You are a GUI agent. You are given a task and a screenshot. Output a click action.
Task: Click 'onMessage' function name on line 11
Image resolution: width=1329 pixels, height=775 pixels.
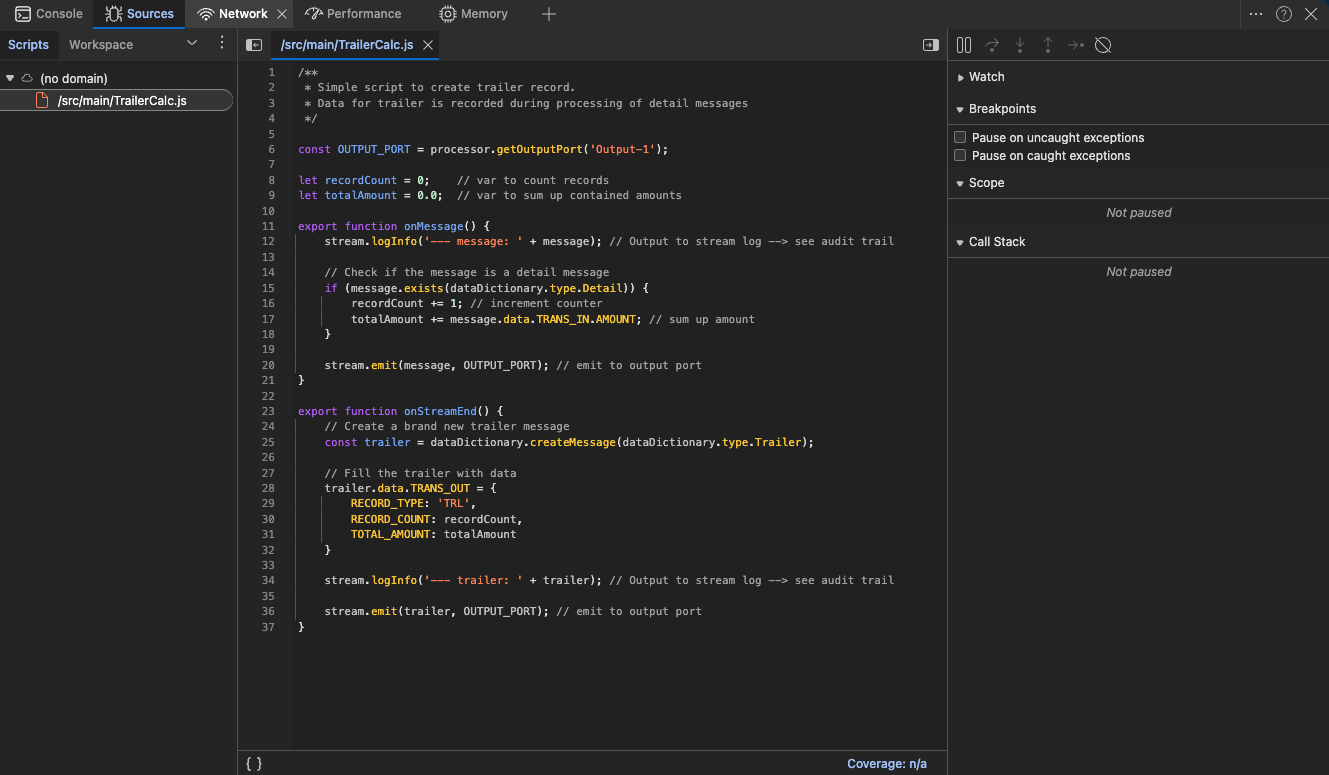pyautogui.click(x=433, y=227)
